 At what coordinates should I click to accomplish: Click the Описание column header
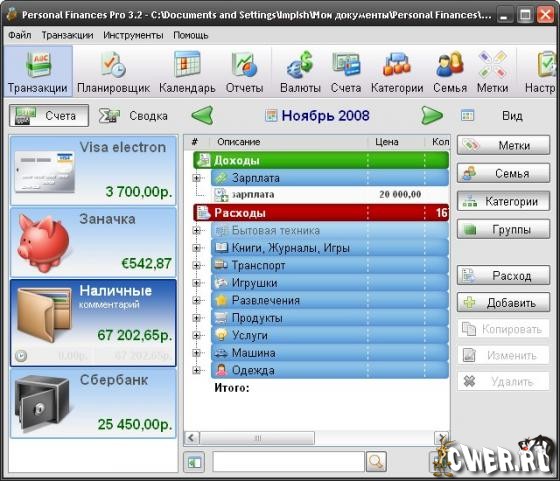[288, 142]
